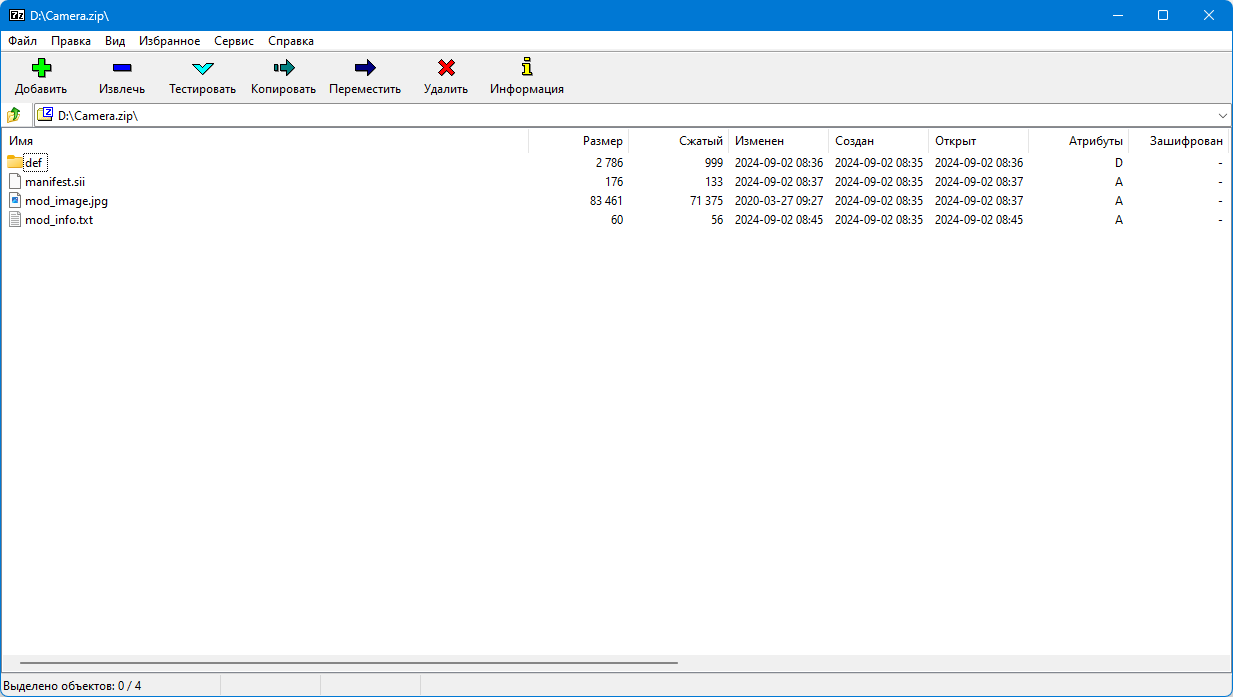This screenshot has height=697, width=1233.
Task: Open the Сервис menu
Action: point(234,41)
